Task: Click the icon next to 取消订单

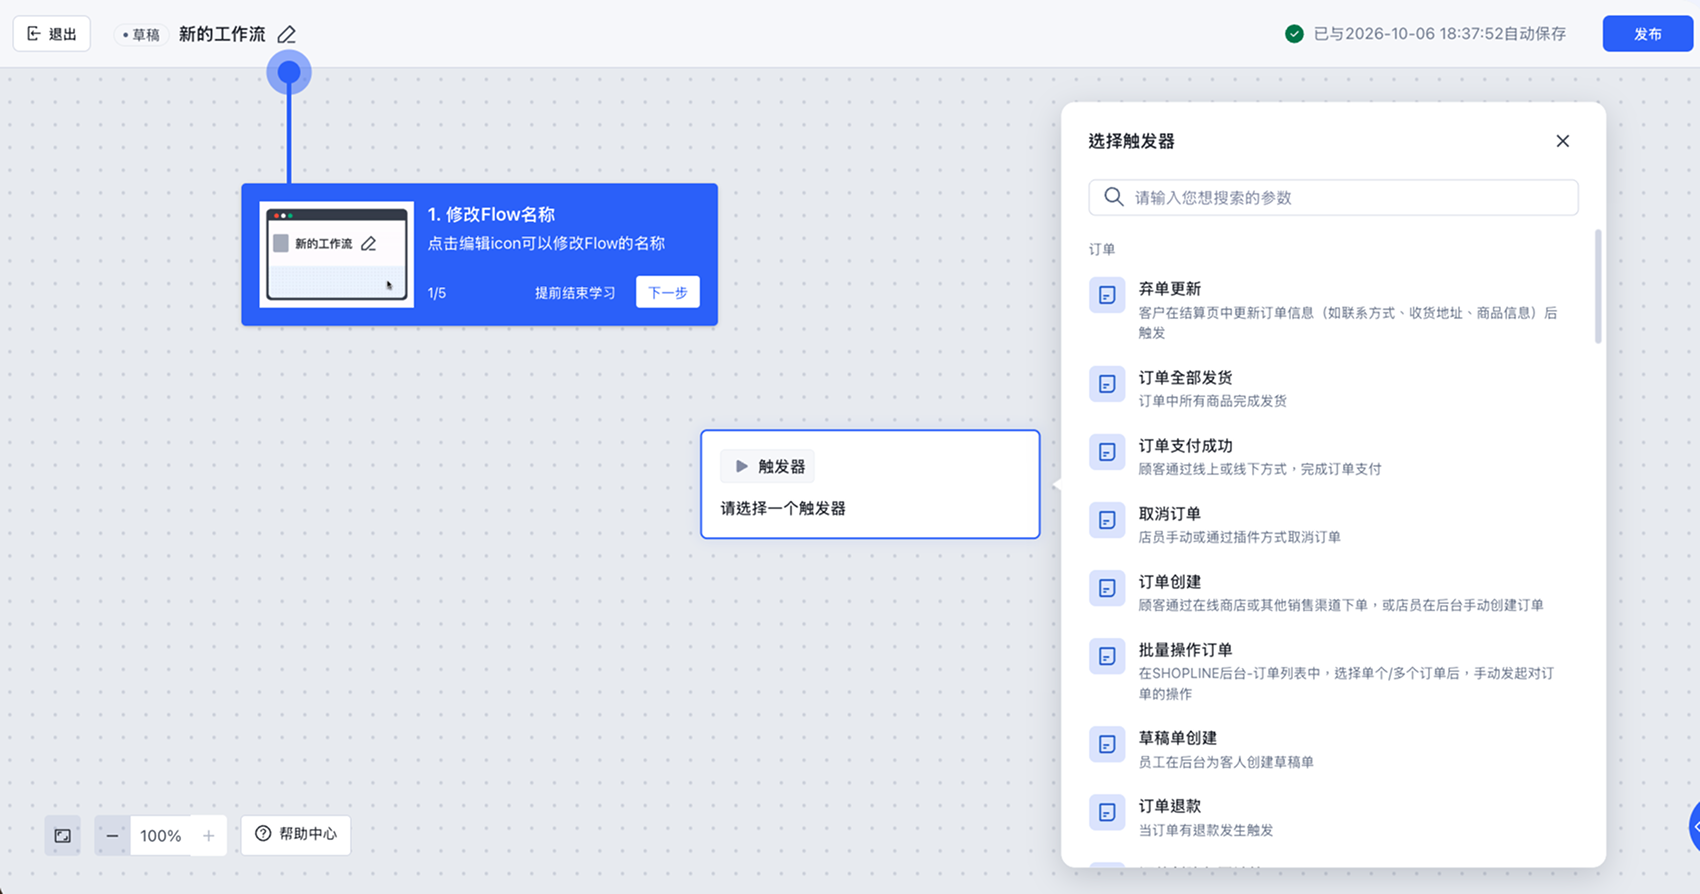Action: click(1107, 520)
